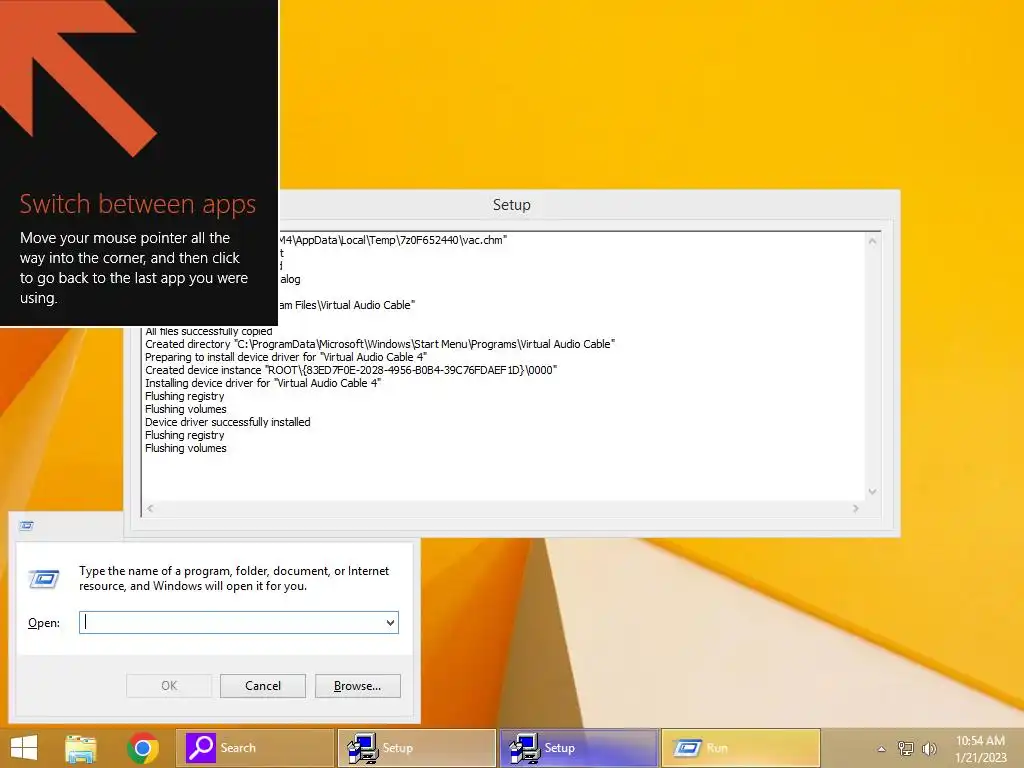Image resolution: width=1024 pixels, height=768 pixels.
Task: Expand the Open combo box dropdown arrow
Action: [391, 622]
